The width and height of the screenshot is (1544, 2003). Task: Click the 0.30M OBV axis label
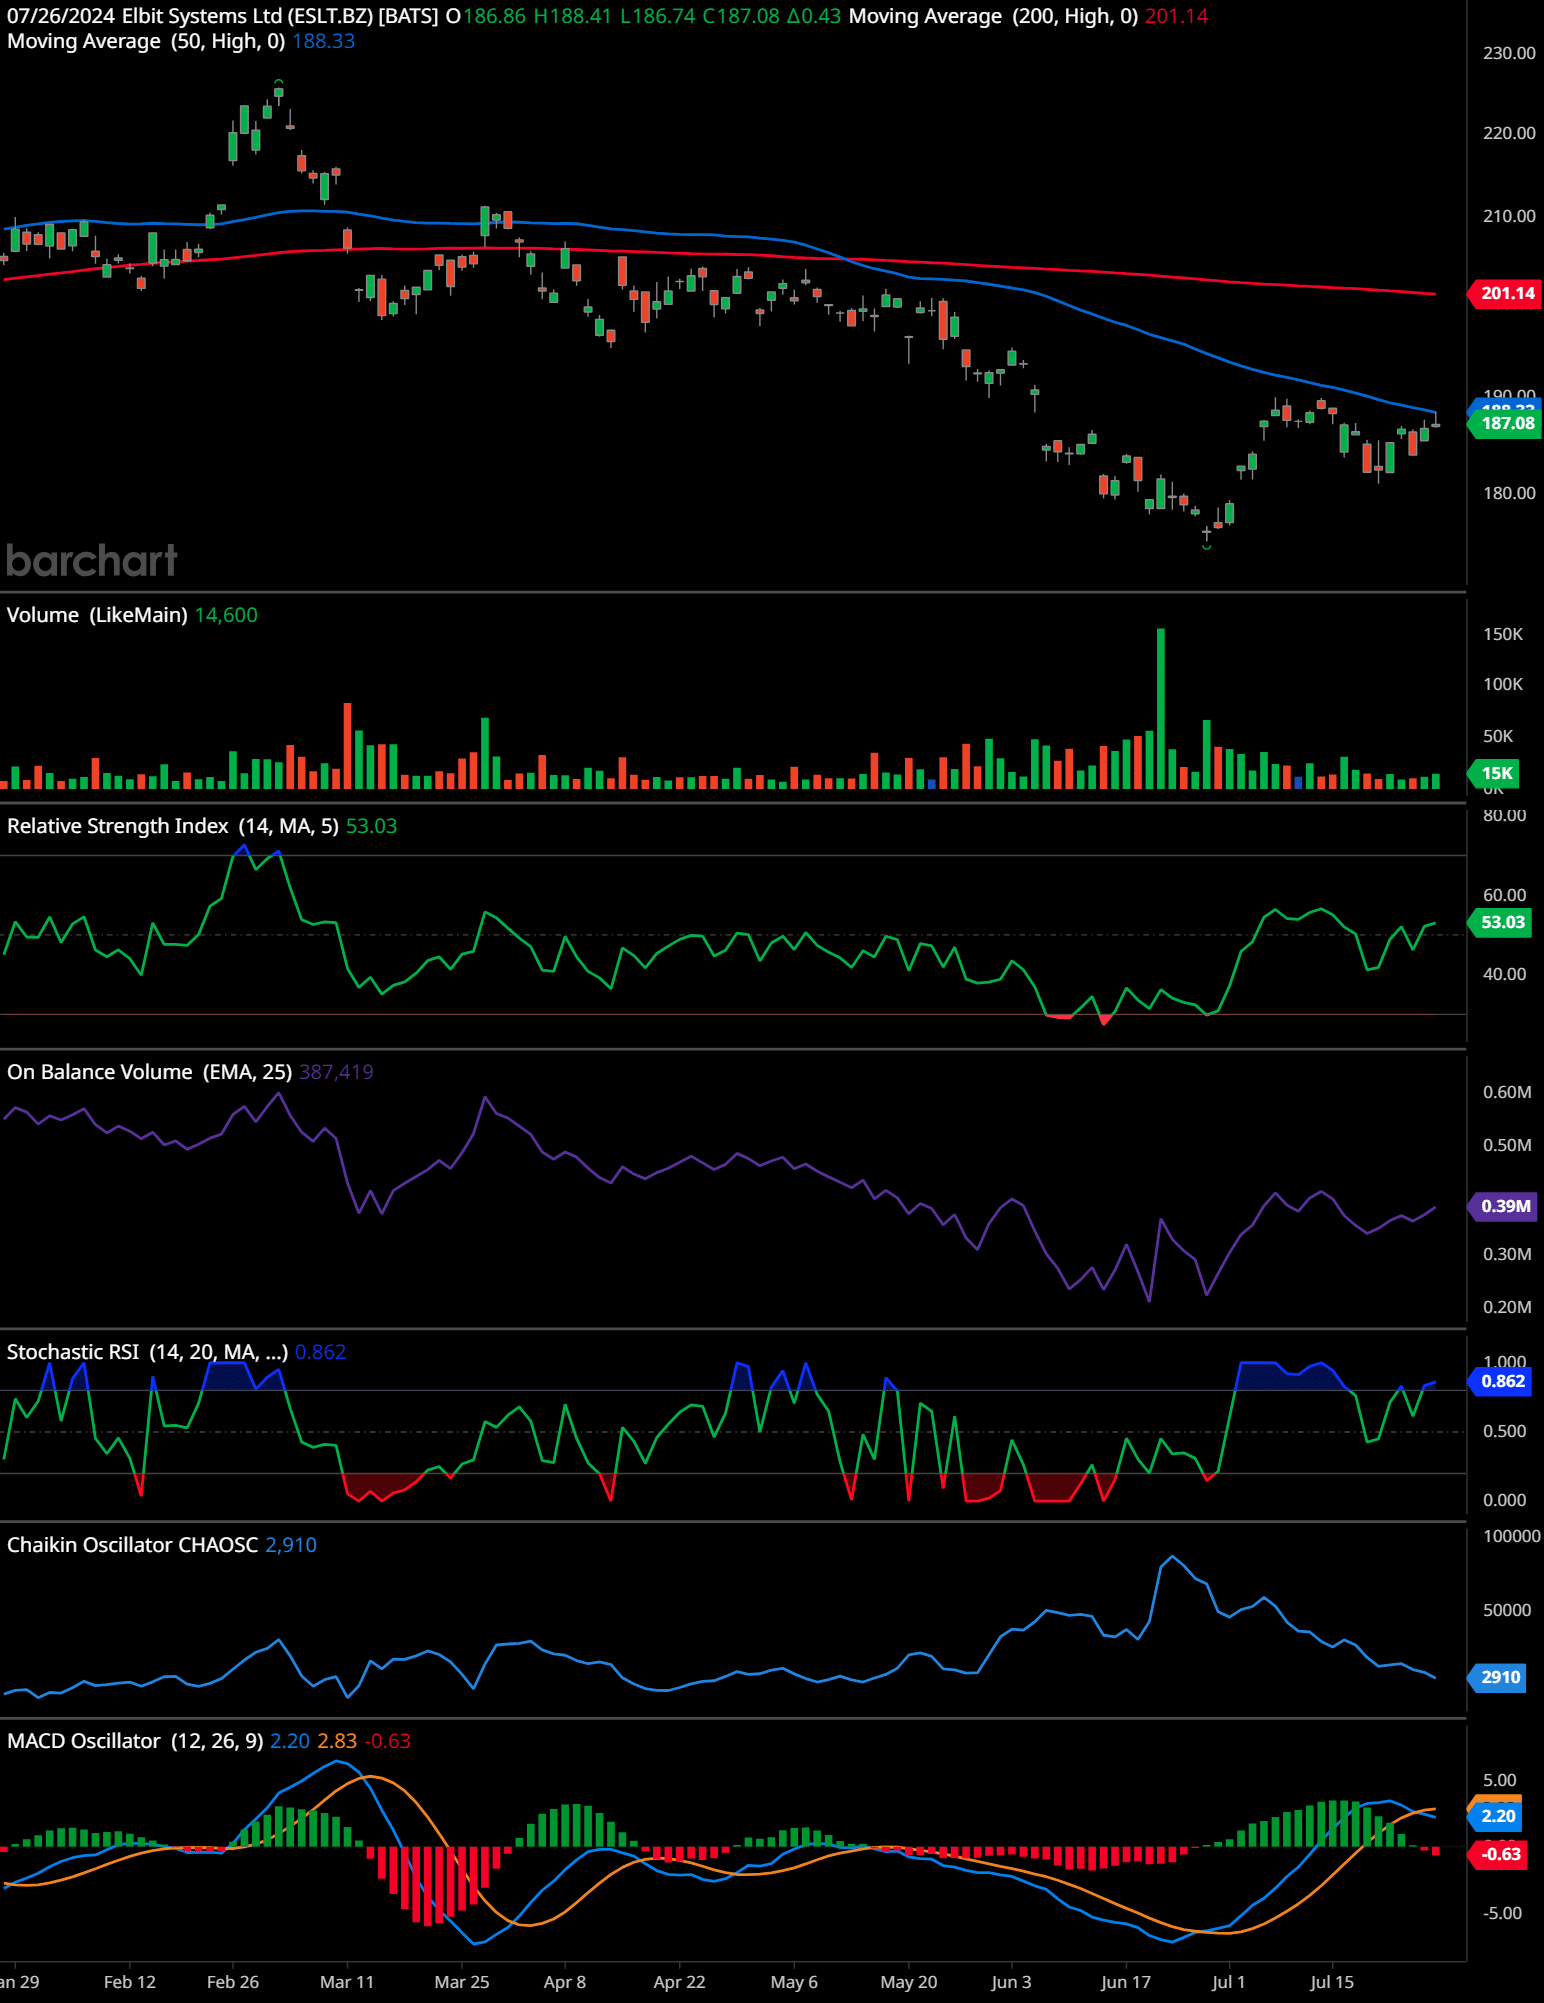[x=1507, y=1254]
